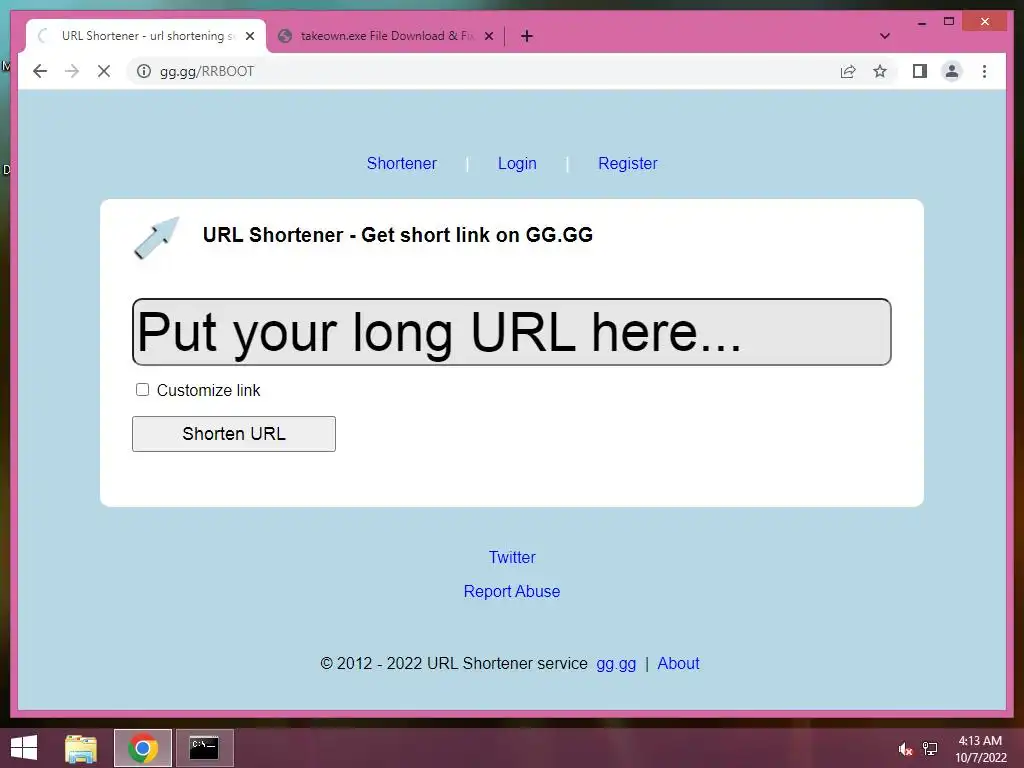Open the Command Prompt taskbar icon
This screenshot has height=768, width=1024.
[204, 748]
